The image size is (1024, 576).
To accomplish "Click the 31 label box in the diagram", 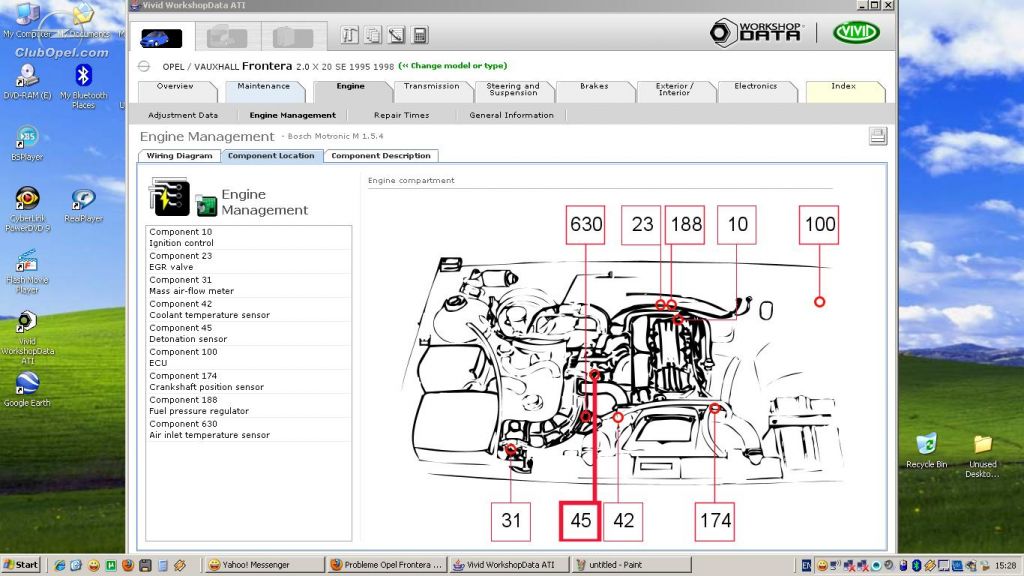I will click(x=511, y=520).
